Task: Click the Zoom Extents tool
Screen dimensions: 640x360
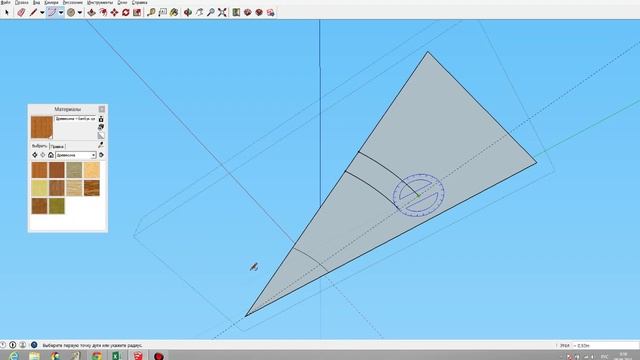Action: pos(222,12)
